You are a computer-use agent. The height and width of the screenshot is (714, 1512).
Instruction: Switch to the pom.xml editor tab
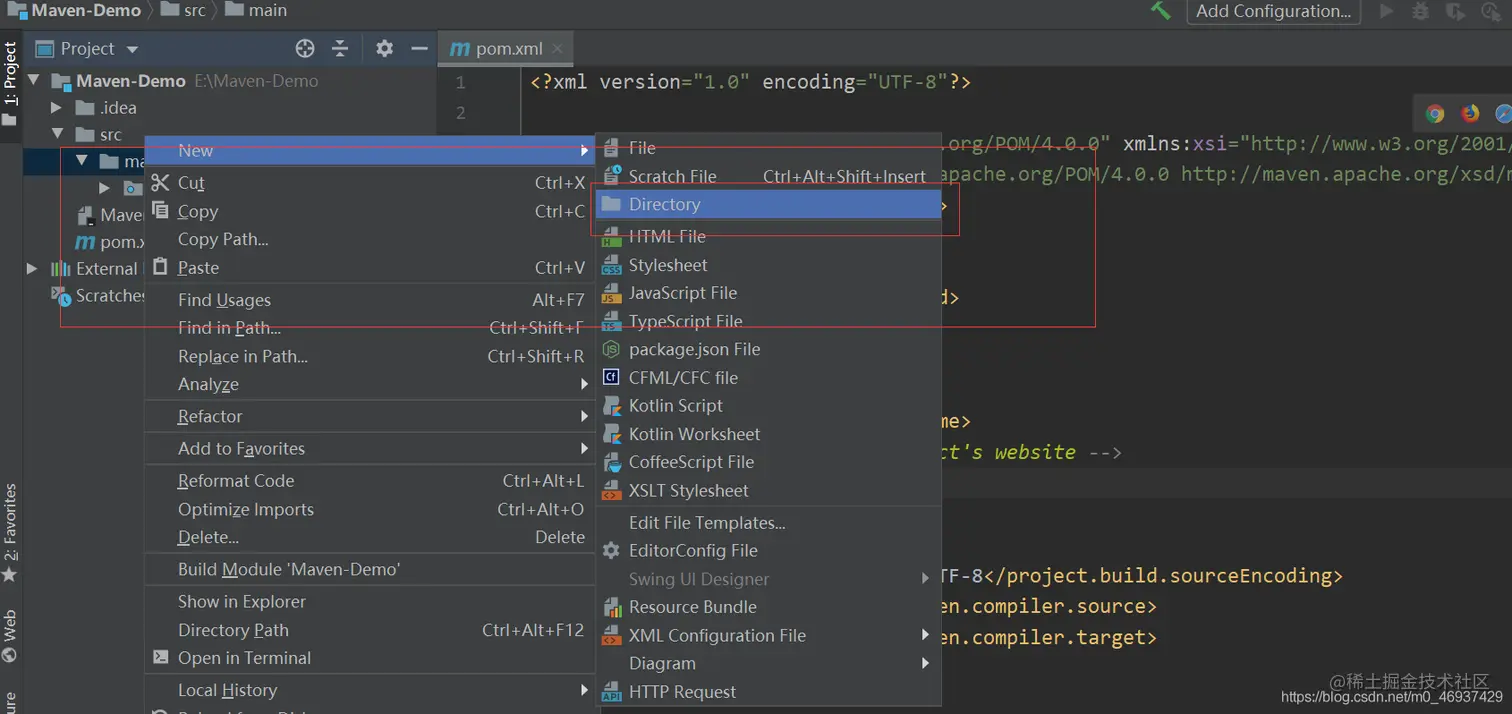[506, 48]
